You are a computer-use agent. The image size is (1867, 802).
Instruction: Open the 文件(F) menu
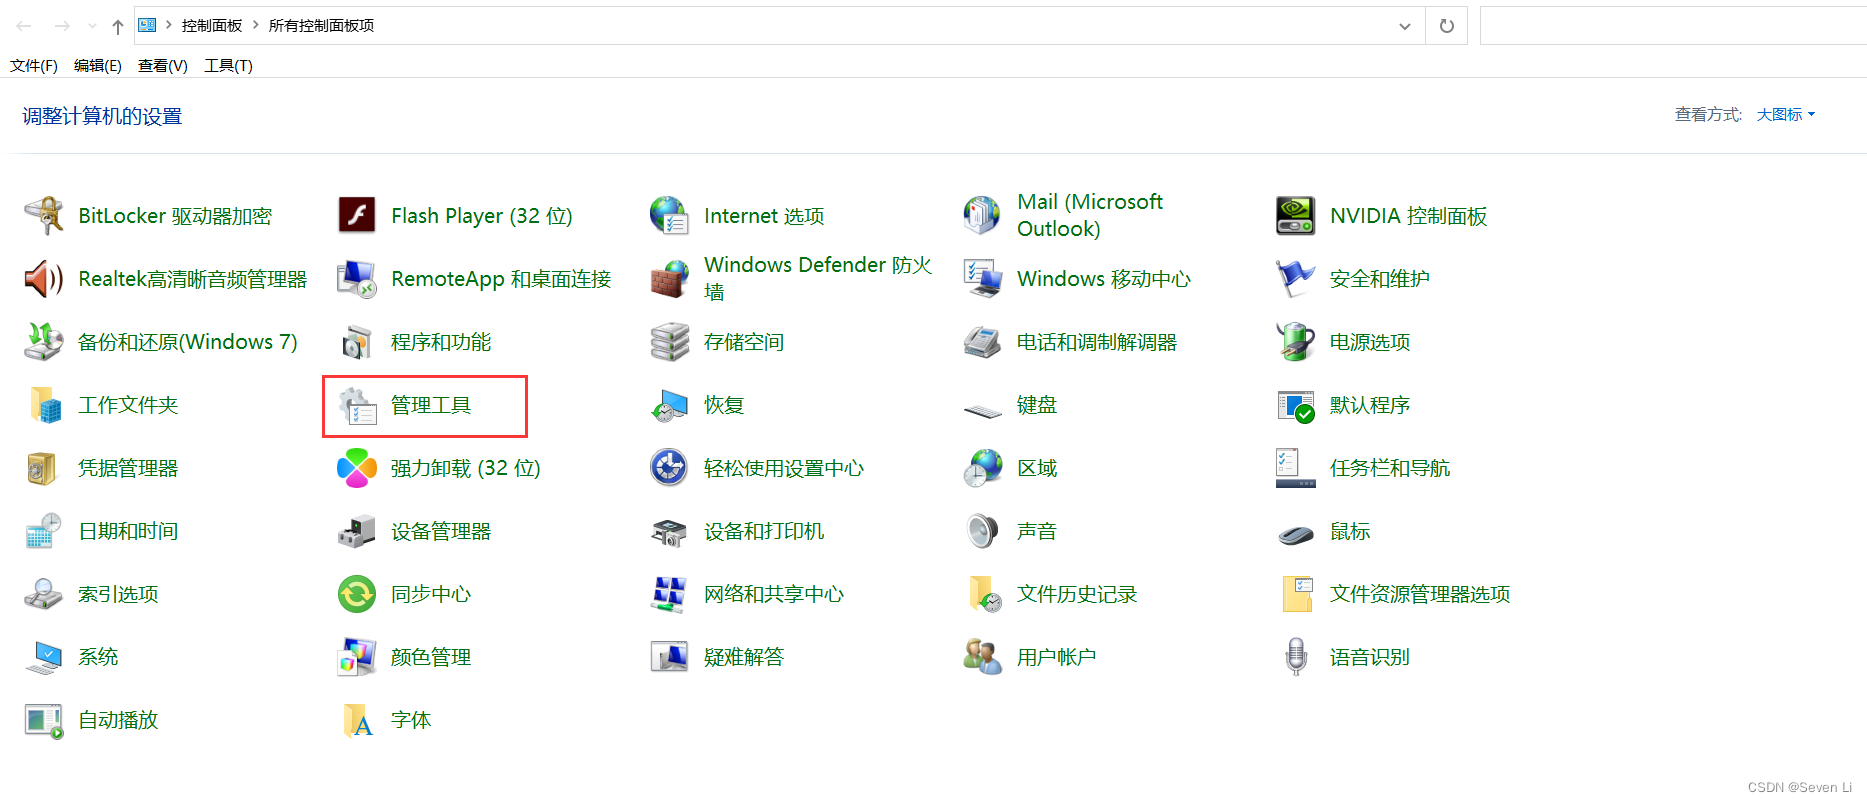tap(34, 65)
